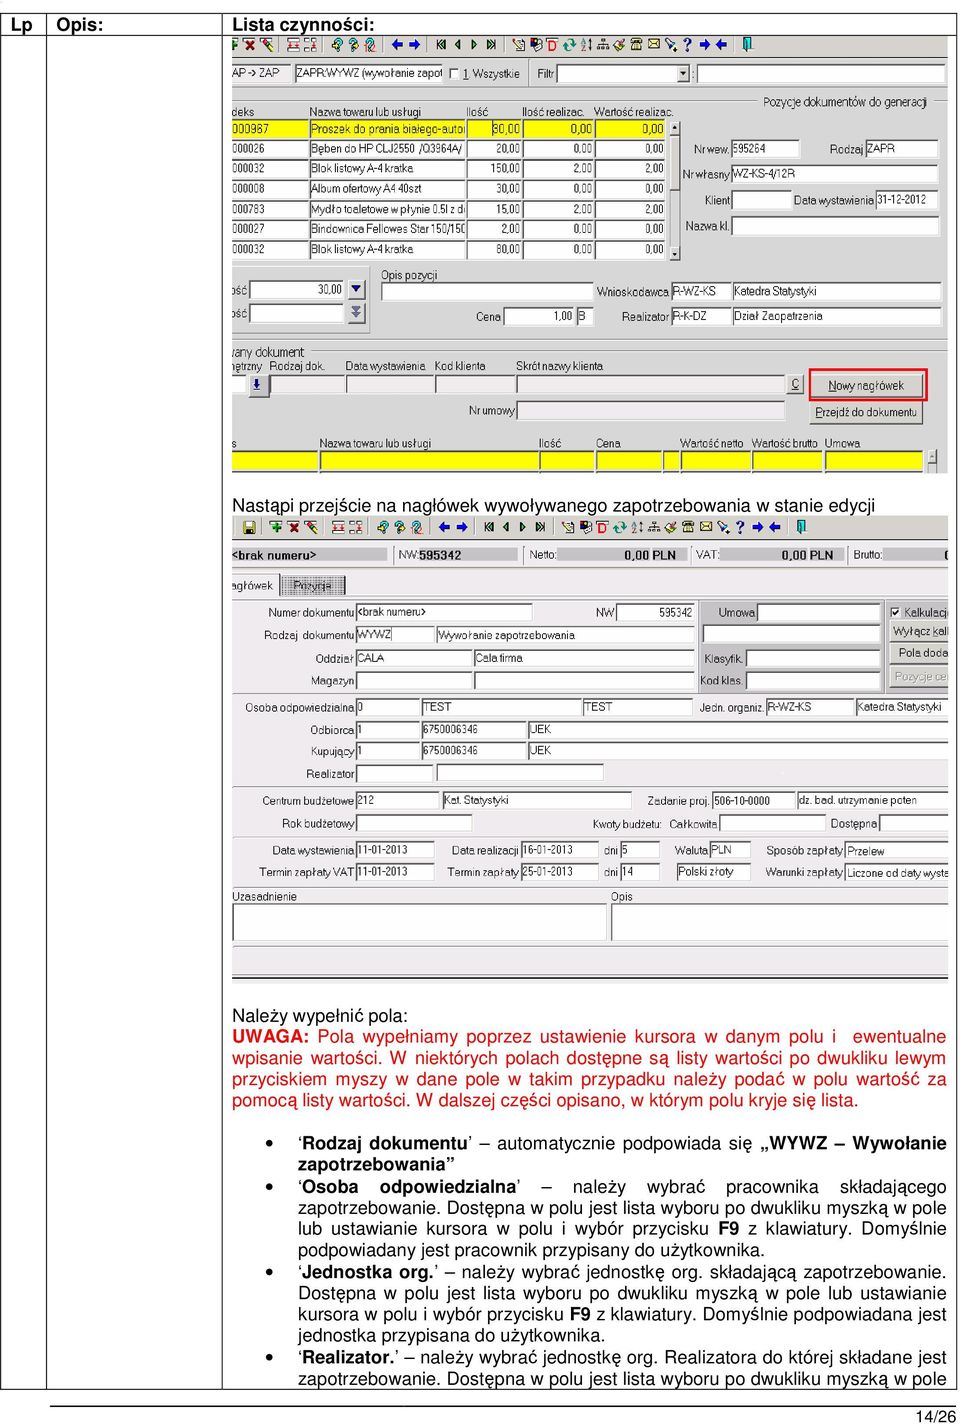Click the exit door icon in the header-edit toolbar
960x1424 pixels.
tap(800, 527)
